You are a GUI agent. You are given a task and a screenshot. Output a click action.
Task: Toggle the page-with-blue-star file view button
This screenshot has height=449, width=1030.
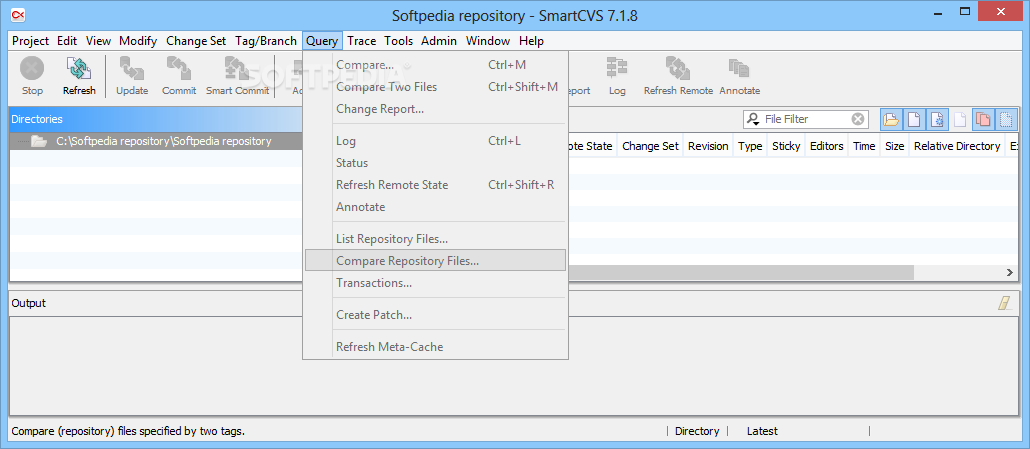937,119
